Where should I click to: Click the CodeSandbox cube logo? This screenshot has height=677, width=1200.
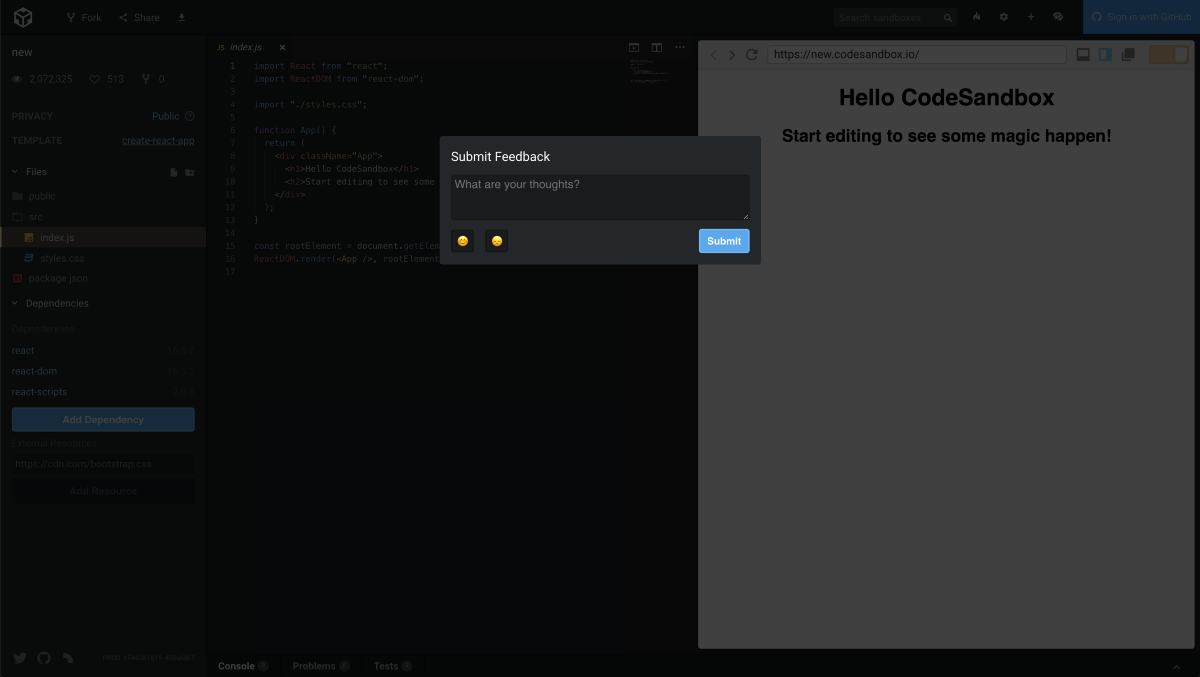point(22,17)
